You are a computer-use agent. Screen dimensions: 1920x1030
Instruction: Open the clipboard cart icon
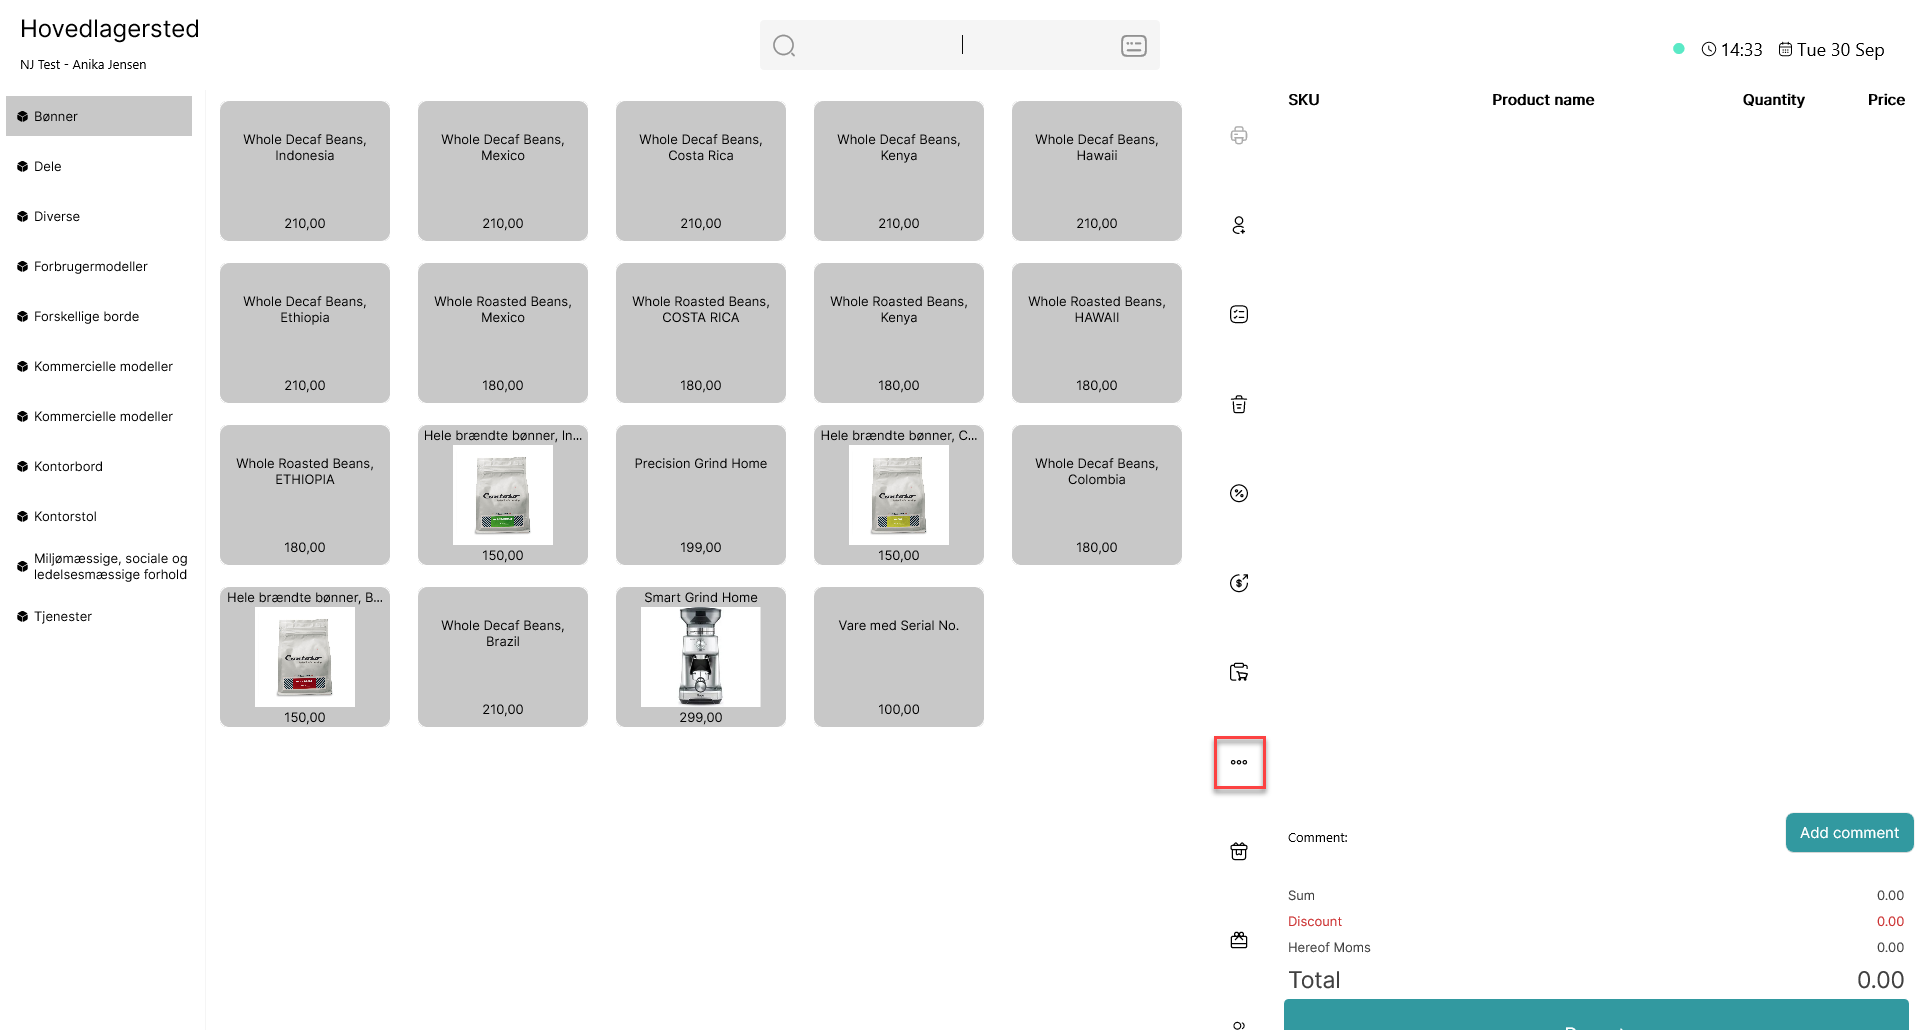(x=1239, y=672)
